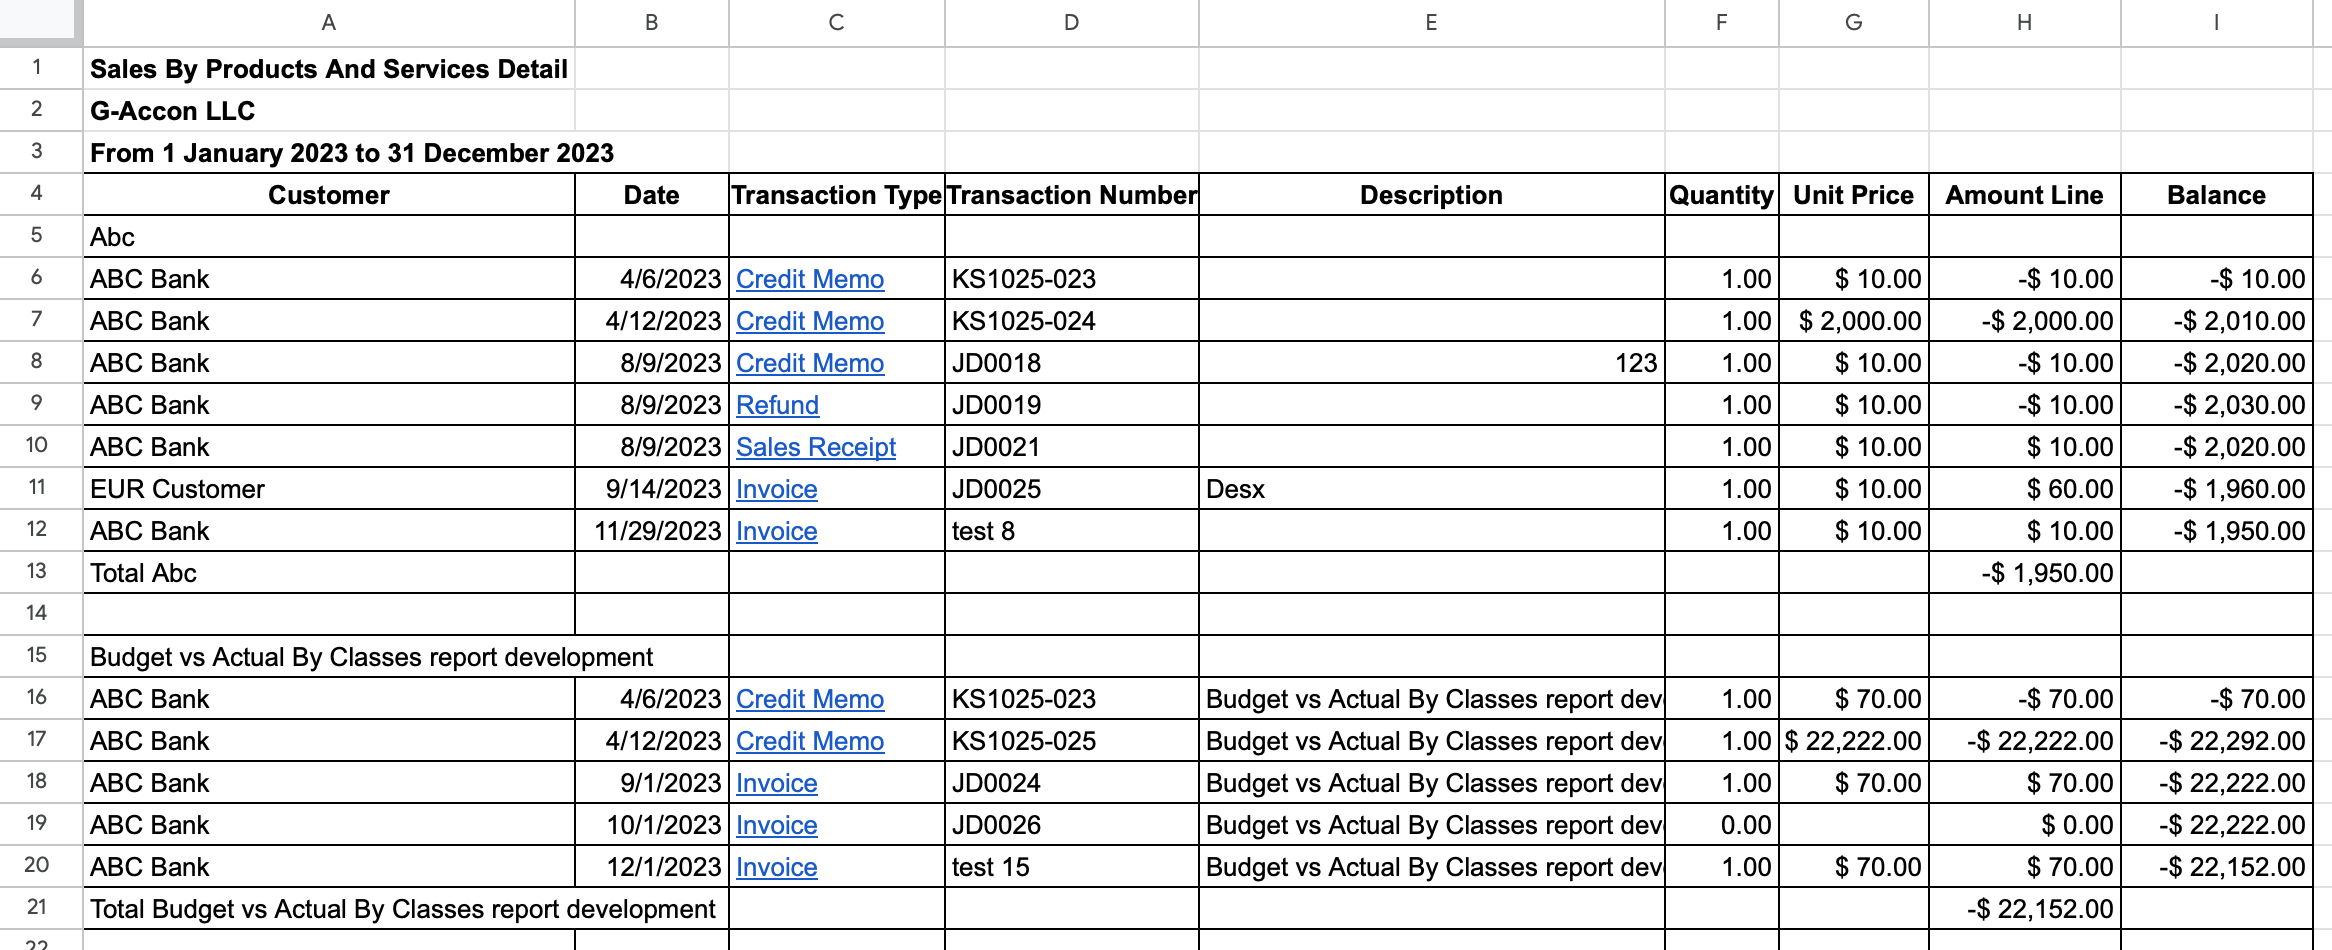The image size is (2332, 950).
Task: Open Credit Memo link in row 16
Action: [x=810, y=699]
